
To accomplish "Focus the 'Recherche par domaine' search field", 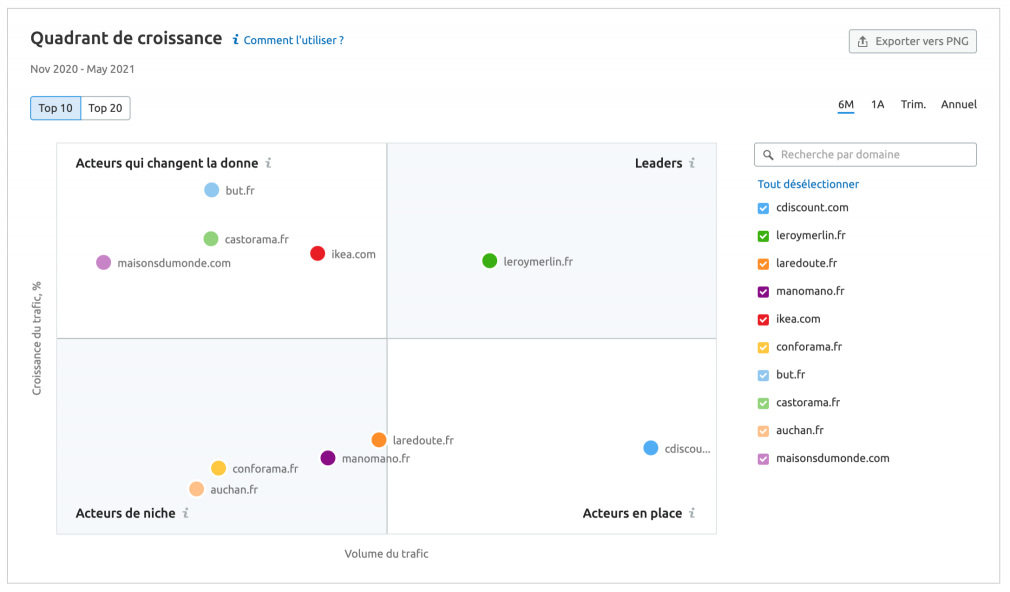I will [x=865, y=155].
